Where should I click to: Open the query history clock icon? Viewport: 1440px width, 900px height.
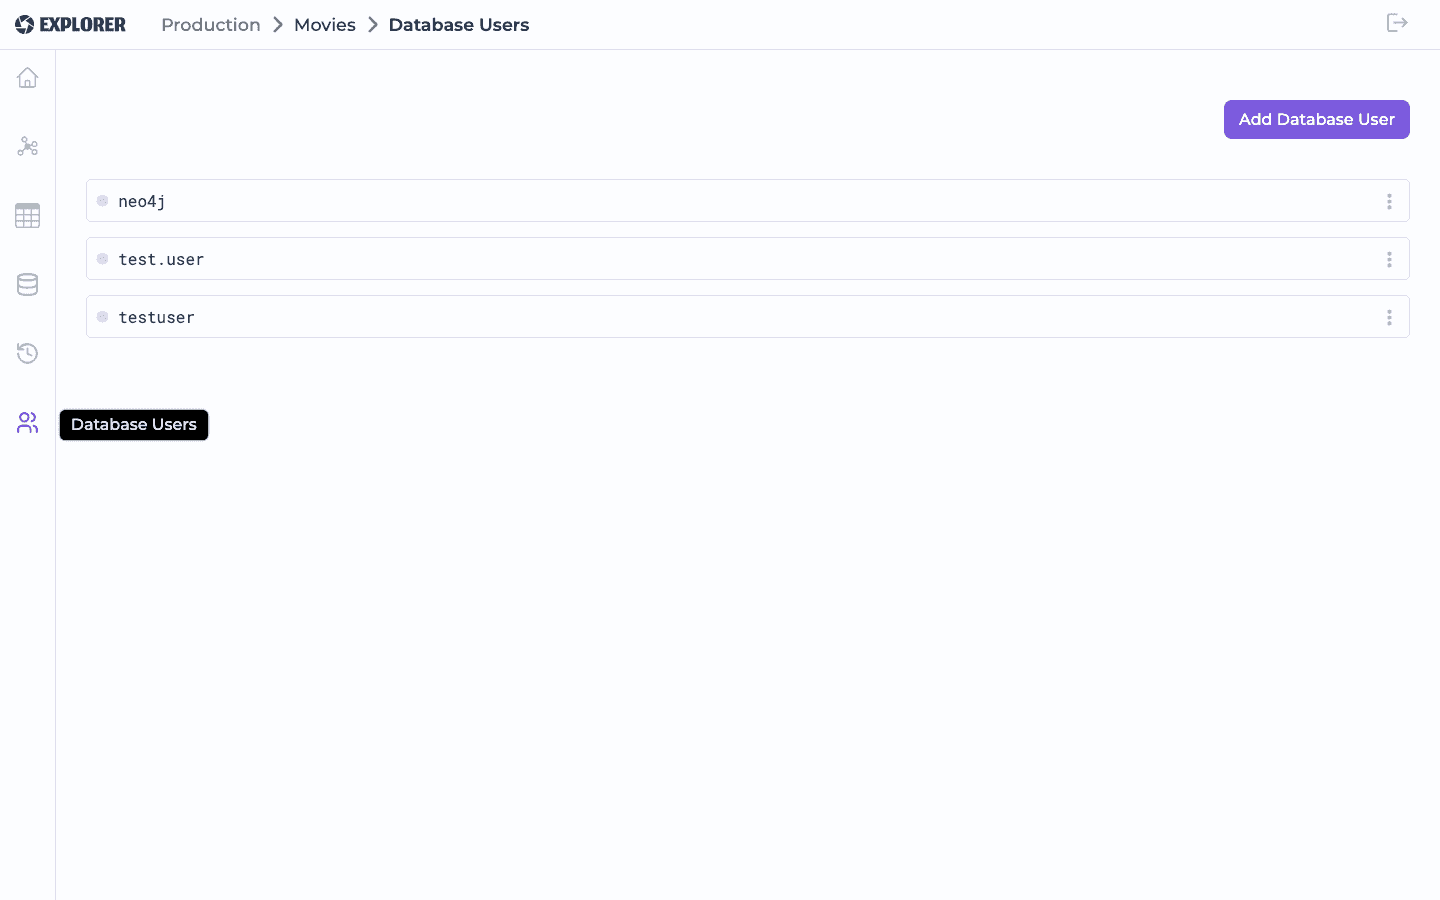(27, 354)
